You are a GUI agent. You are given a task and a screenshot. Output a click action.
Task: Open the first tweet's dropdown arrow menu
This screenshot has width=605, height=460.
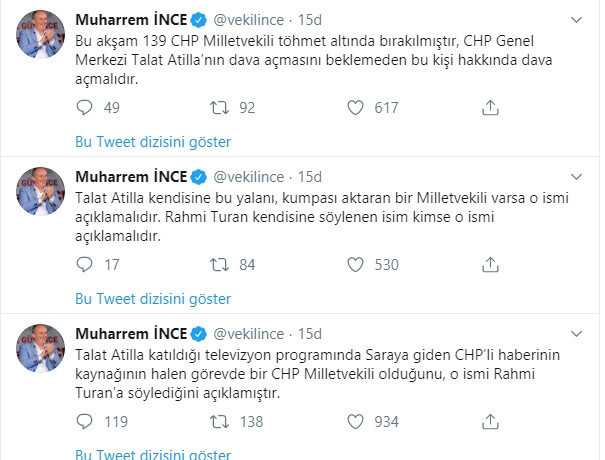582,19
